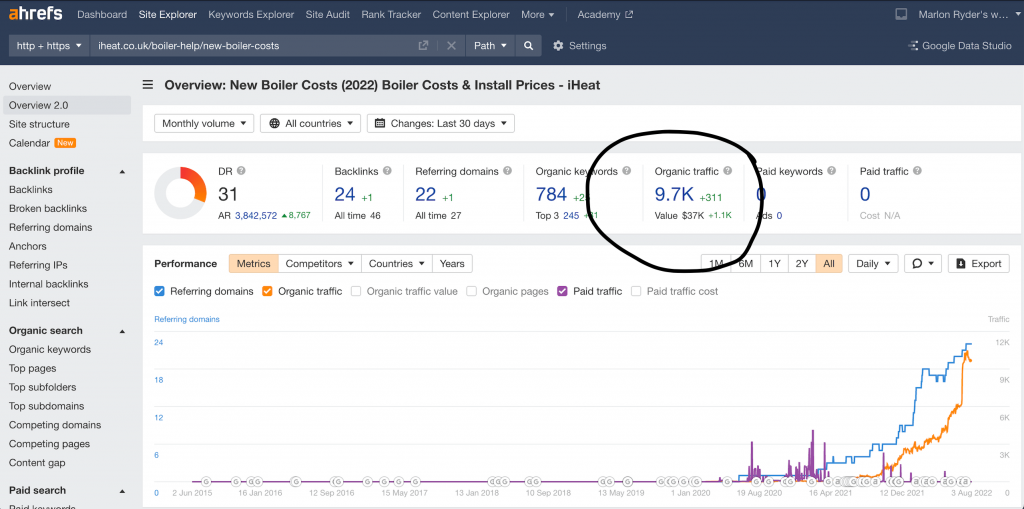Click Google update marker near 2 Jun 2015
Viewport: 1024px width, 509px height.
pos(206,481)
